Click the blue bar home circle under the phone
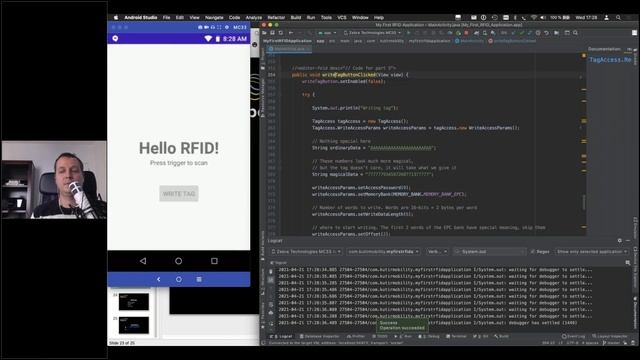640x360 pixels. coord(178,279)
